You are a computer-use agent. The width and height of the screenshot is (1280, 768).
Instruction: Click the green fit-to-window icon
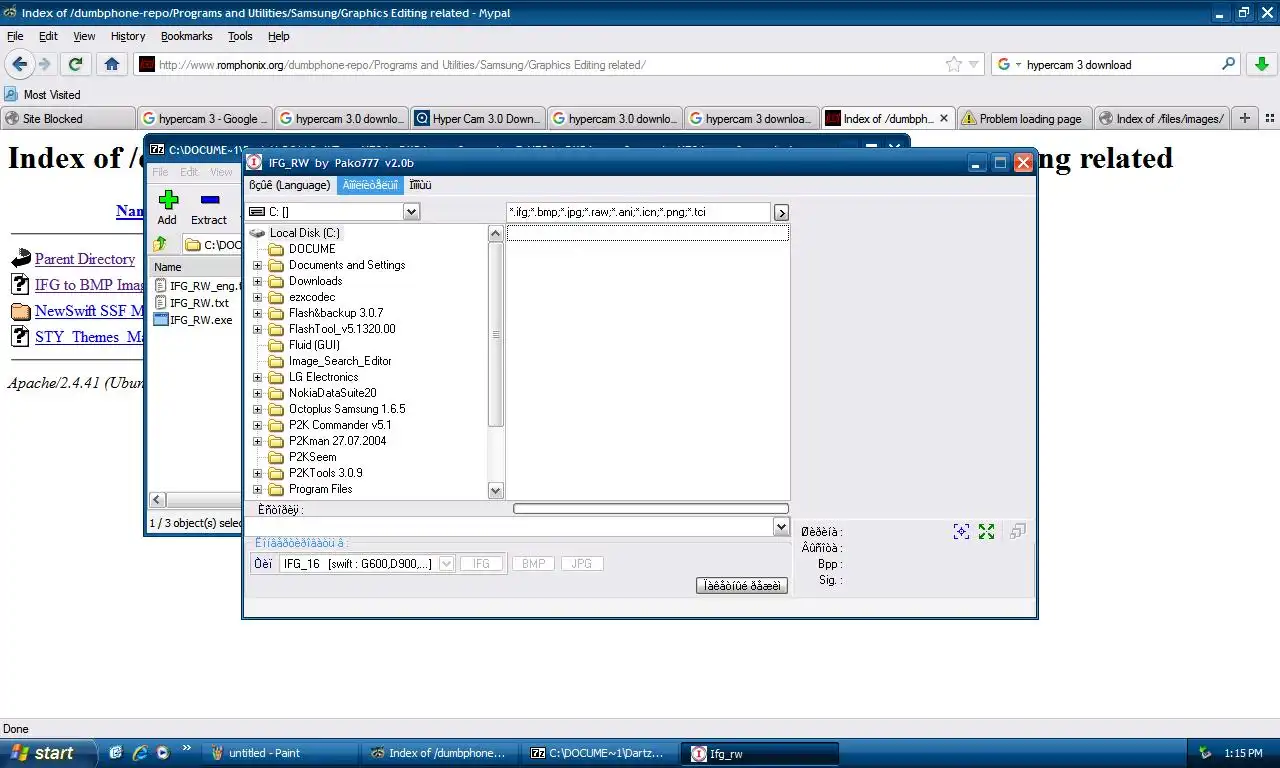[987, 532]
